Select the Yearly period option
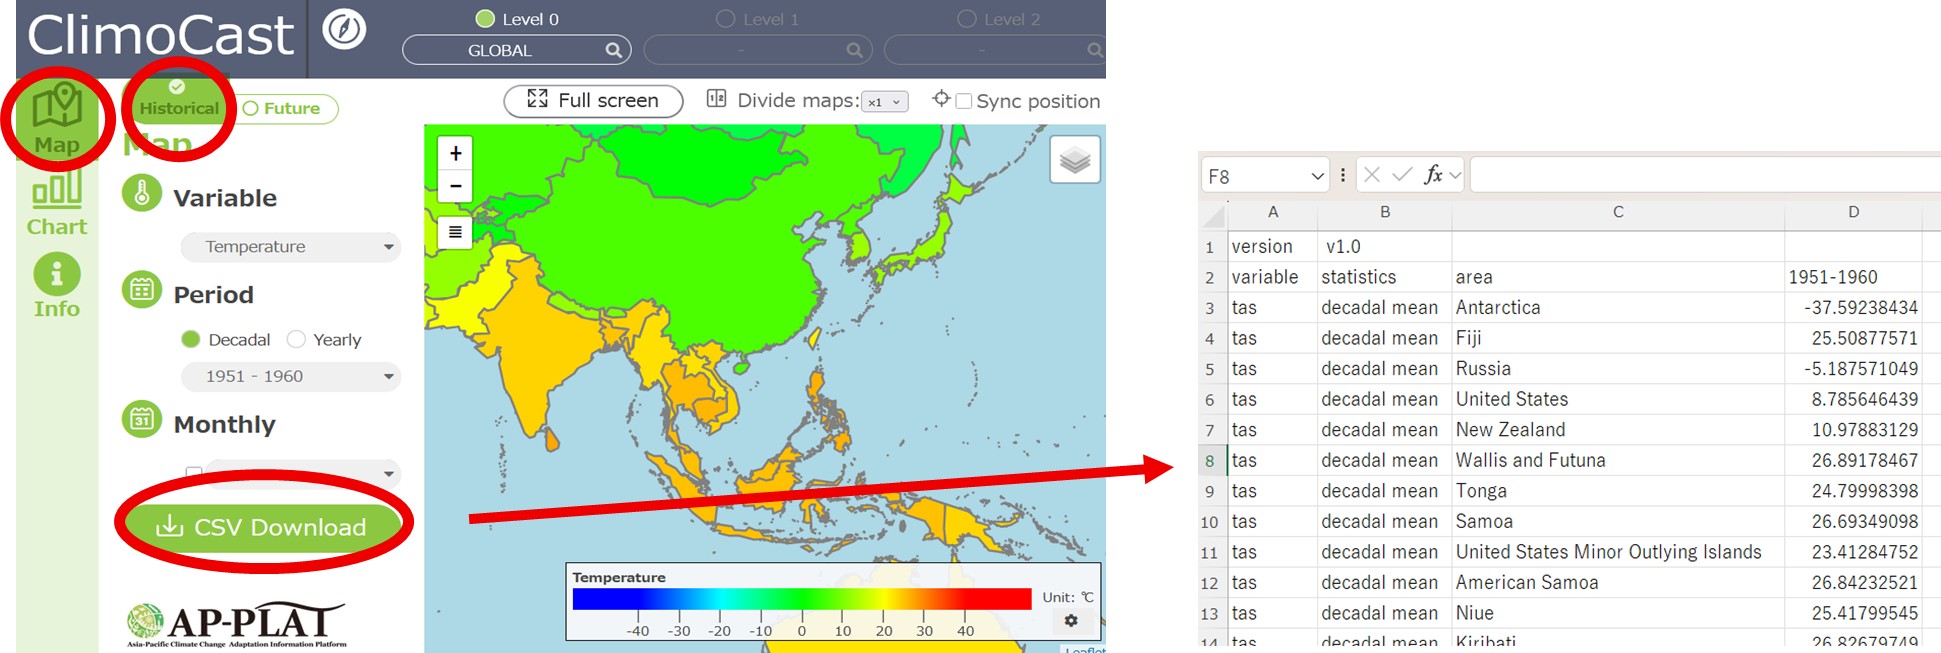1941x653 pixels. [296, 340]
